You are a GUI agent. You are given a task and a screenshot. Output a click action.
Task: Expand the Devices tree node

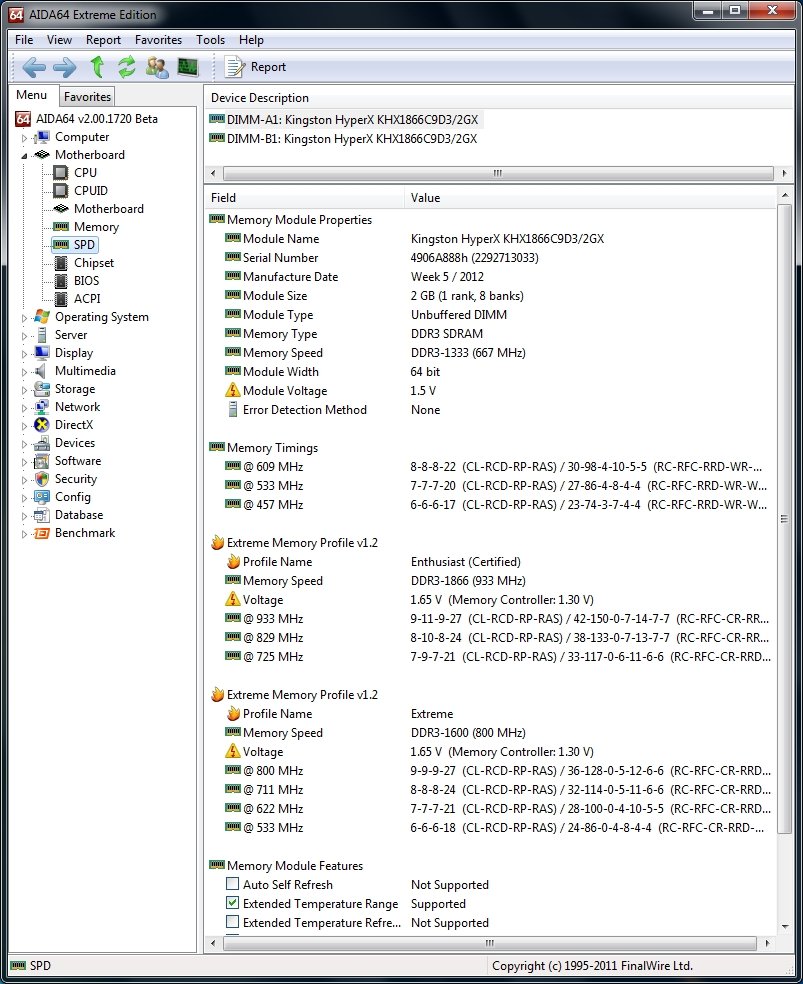[x=24, y=444]
